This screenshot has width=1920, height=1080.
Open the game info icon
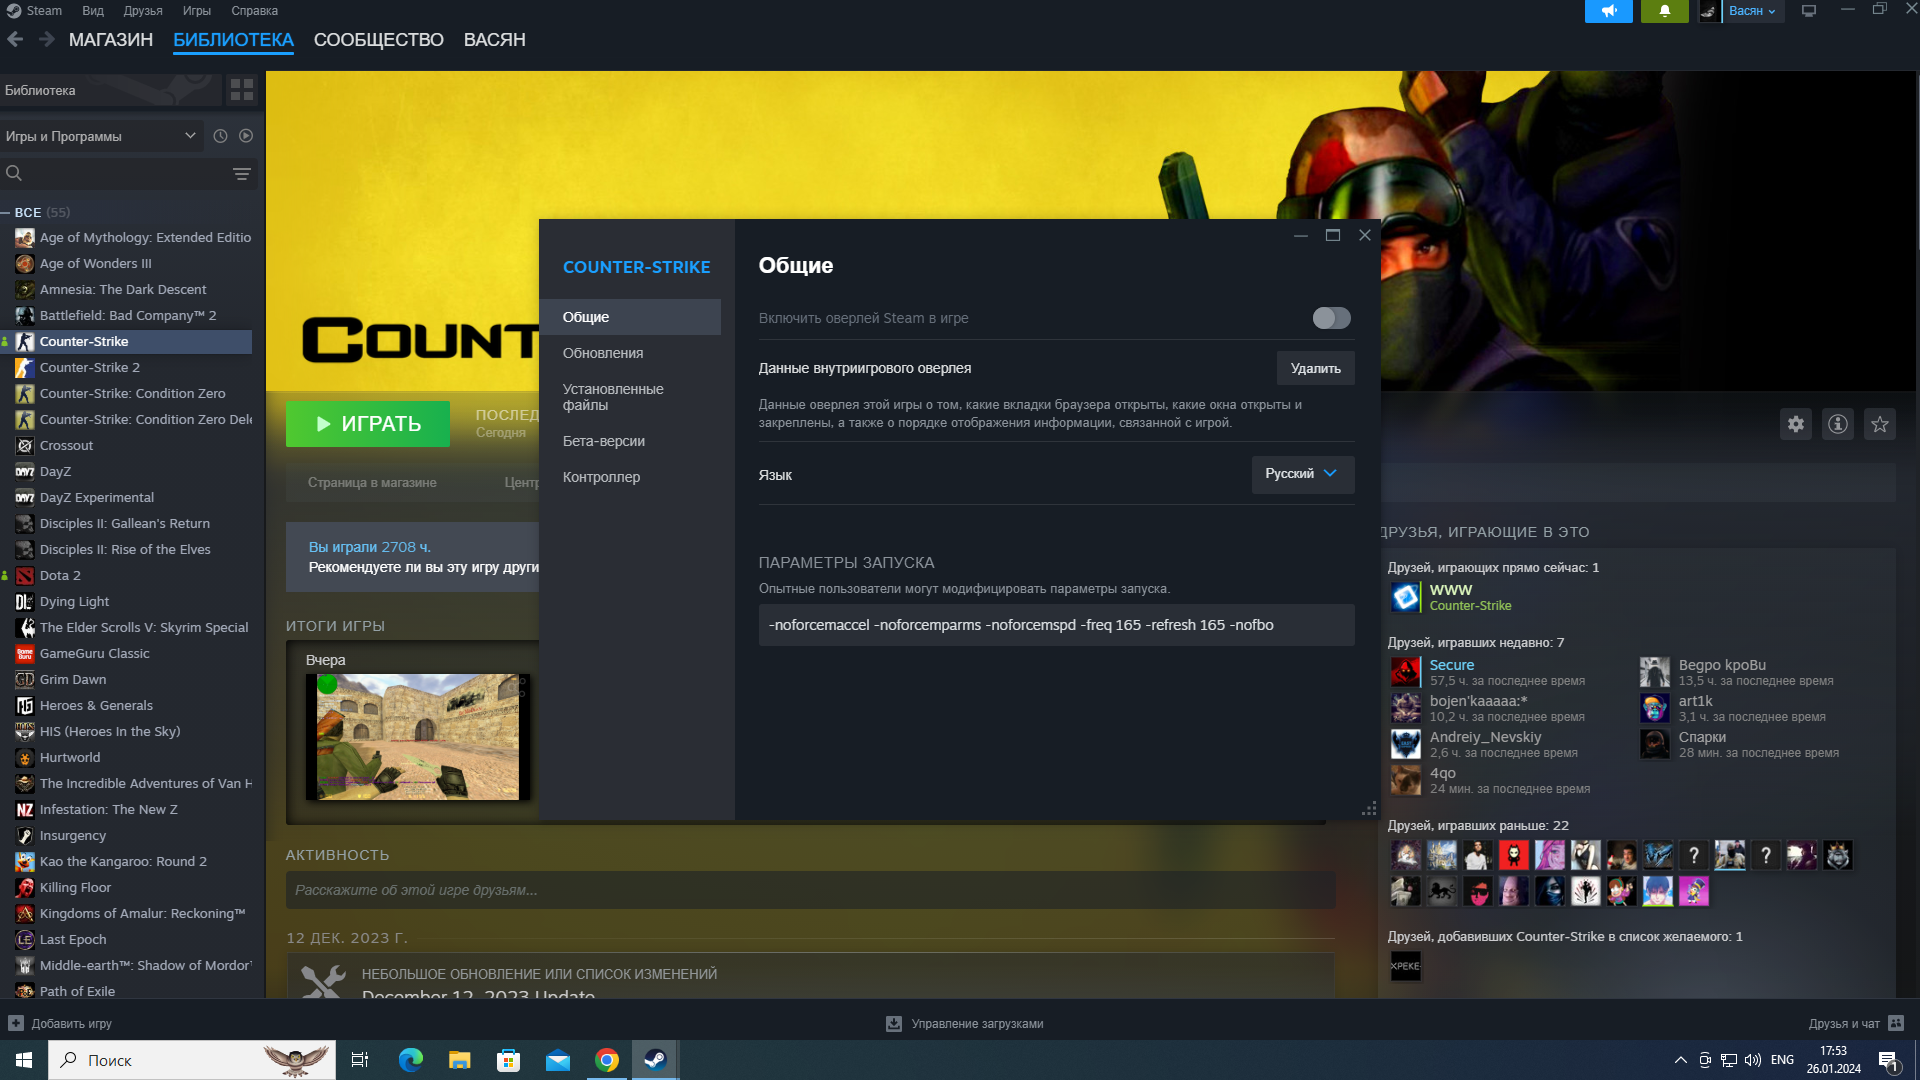click(1838, 424)
